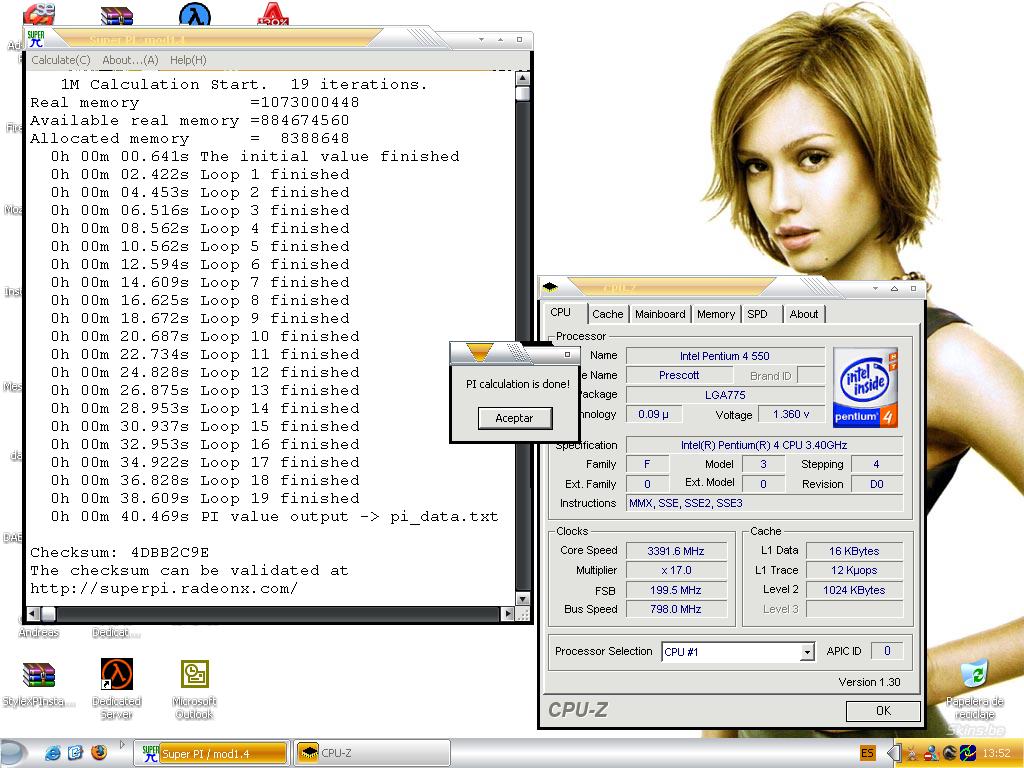Click the PI value output -> pi_data.txt line
Viewport: 1024px width, 768px height.
[275, 517]
